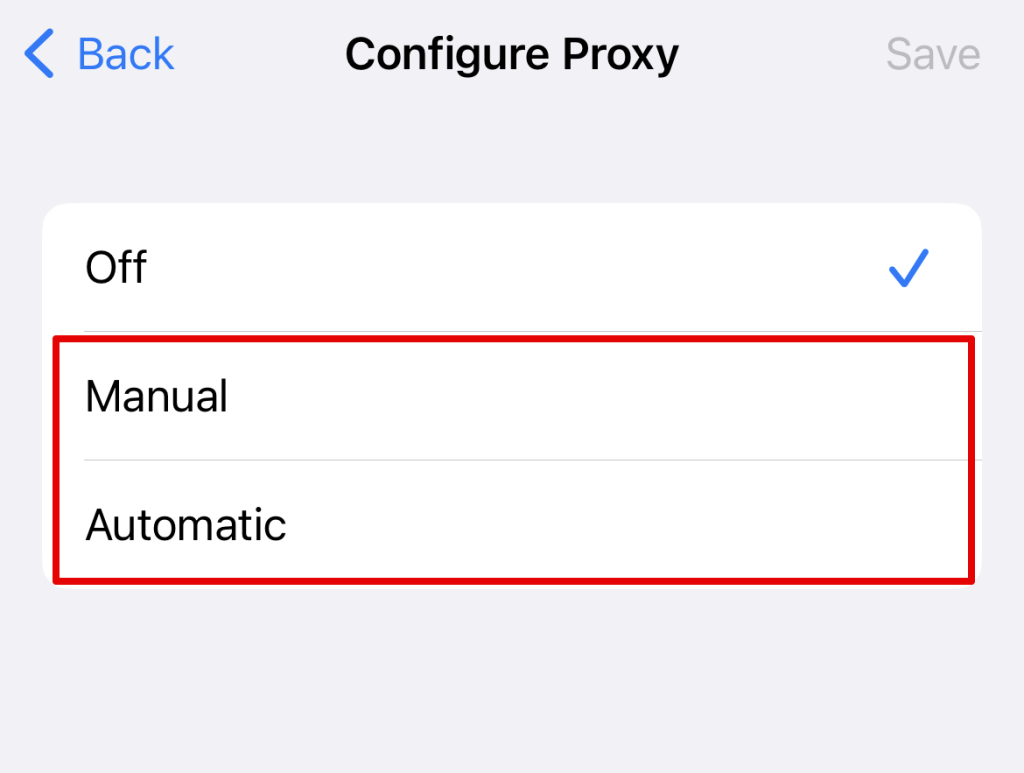Click the middle of the Manual row
Screen dimensions: 1024x773
click(512, 397)
